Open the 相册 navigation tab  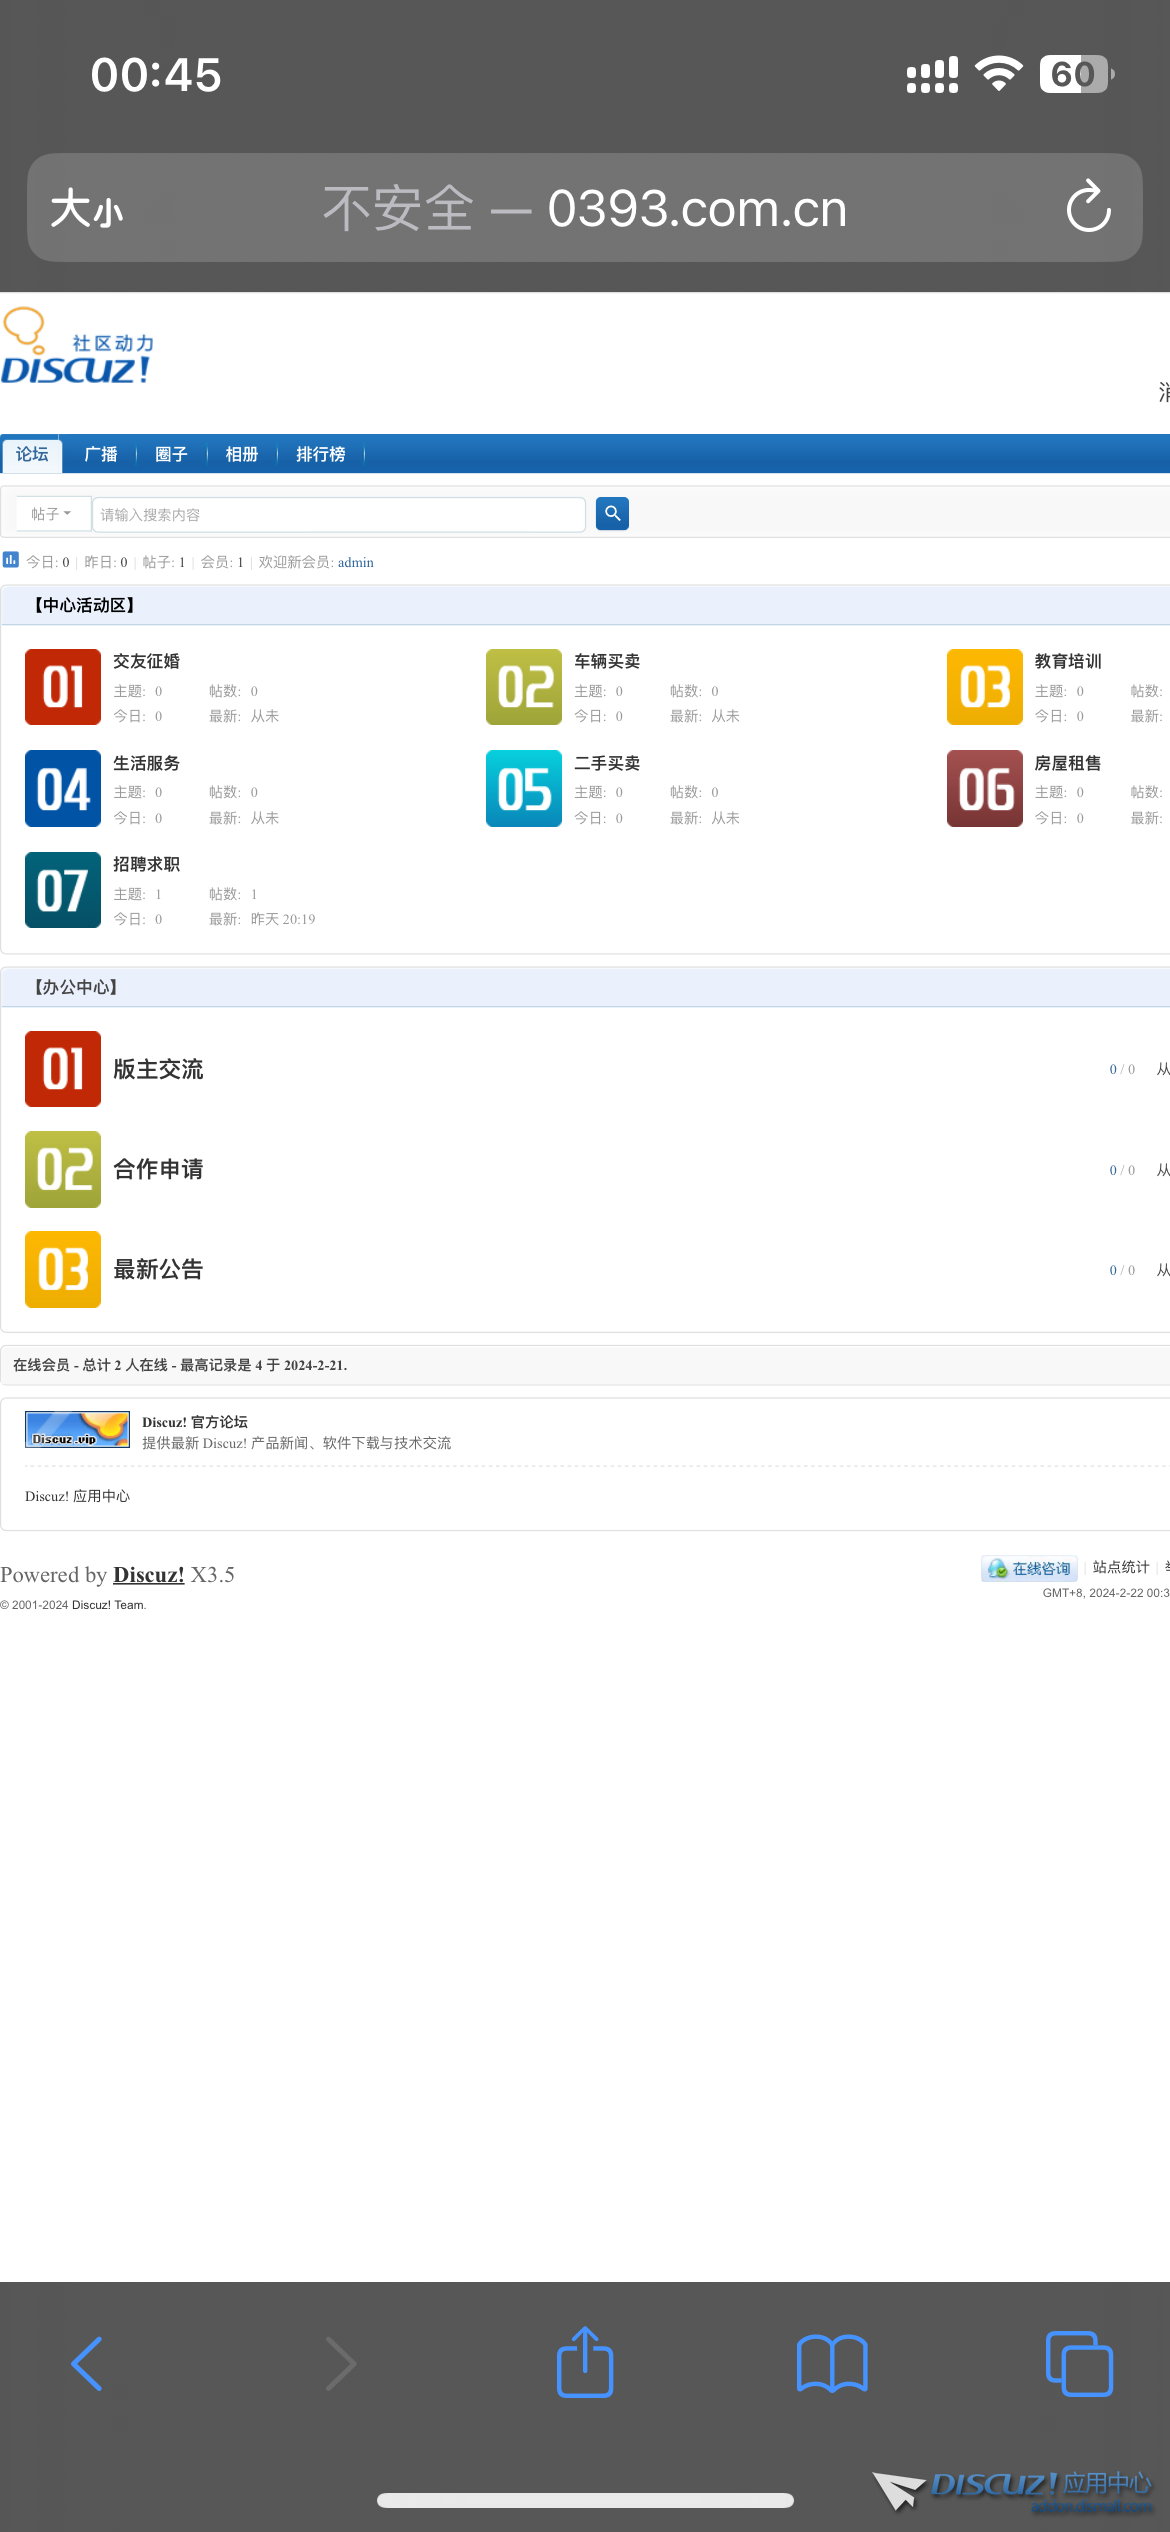(x=242, y=454)
